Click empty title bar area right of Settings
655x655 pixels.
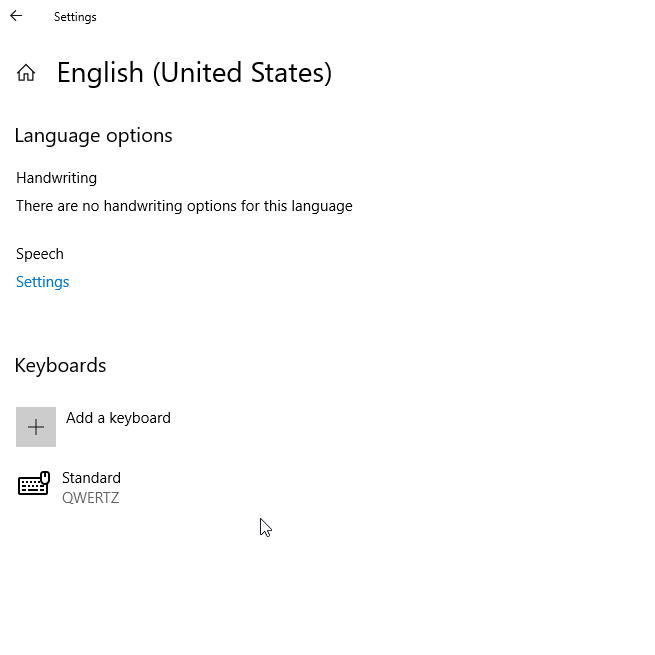pos(350,17)
